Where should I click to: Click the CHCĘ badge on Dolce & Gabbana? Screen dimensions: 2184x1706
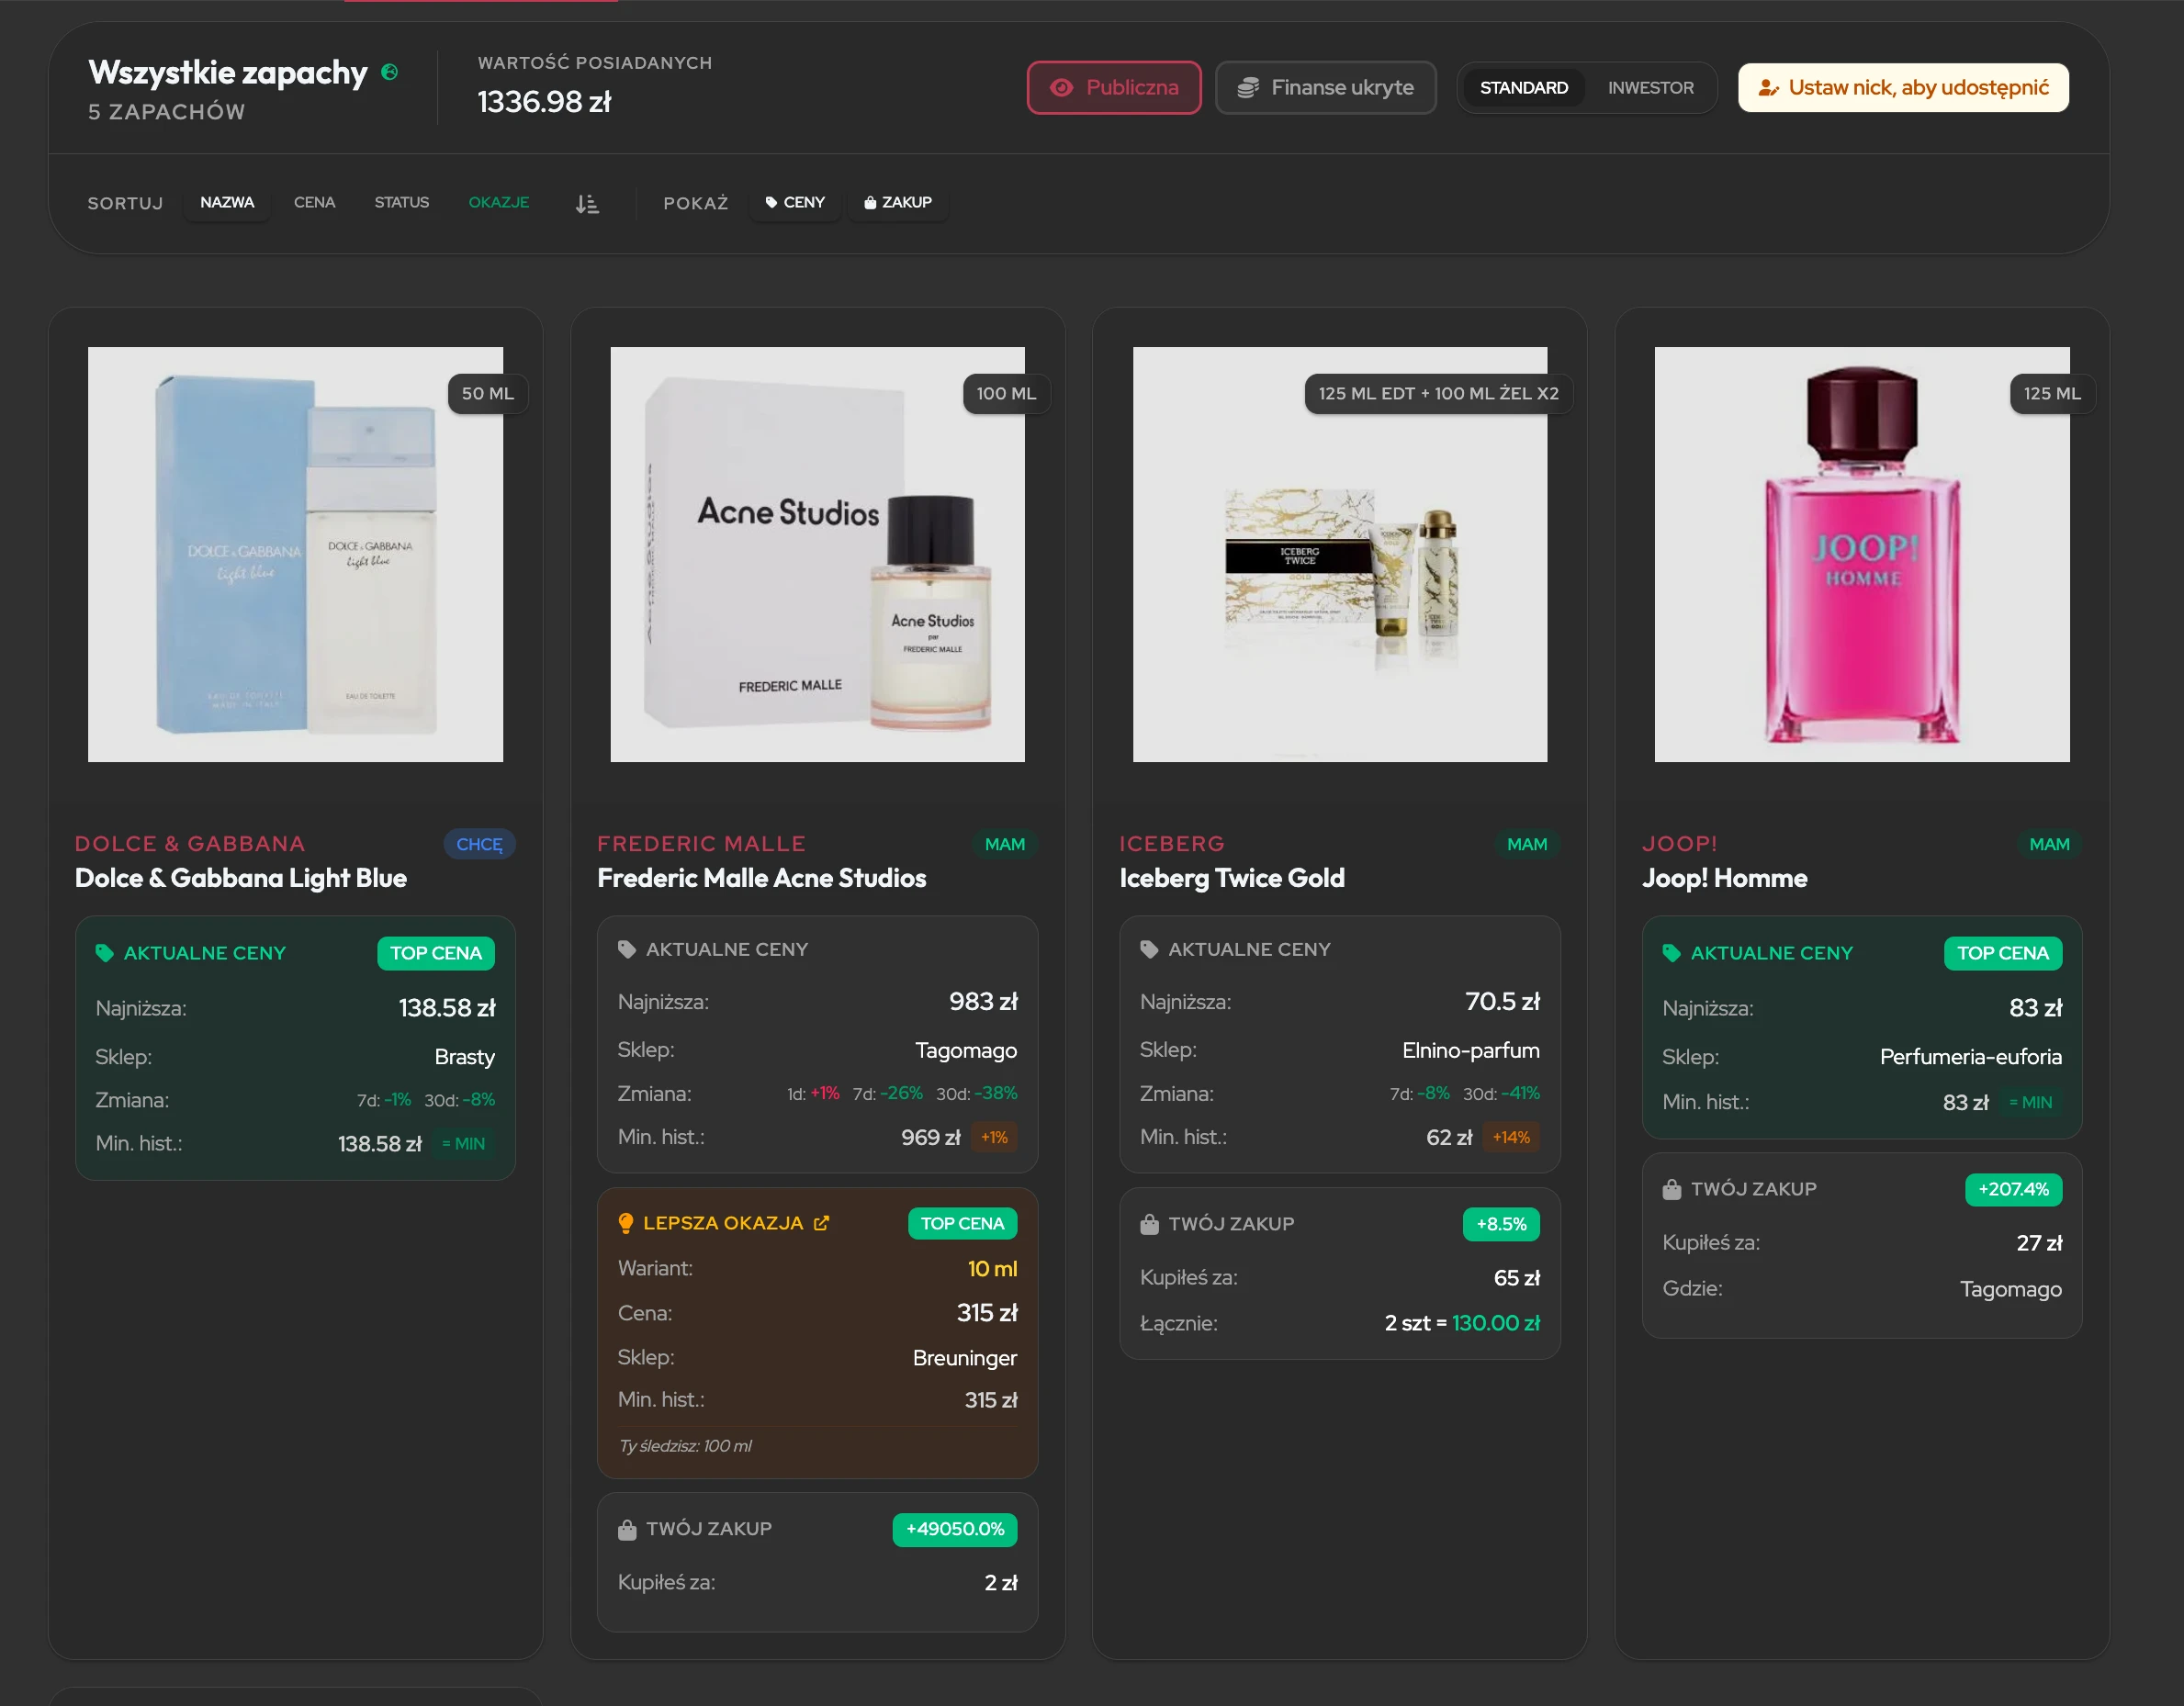click(479, 844)
